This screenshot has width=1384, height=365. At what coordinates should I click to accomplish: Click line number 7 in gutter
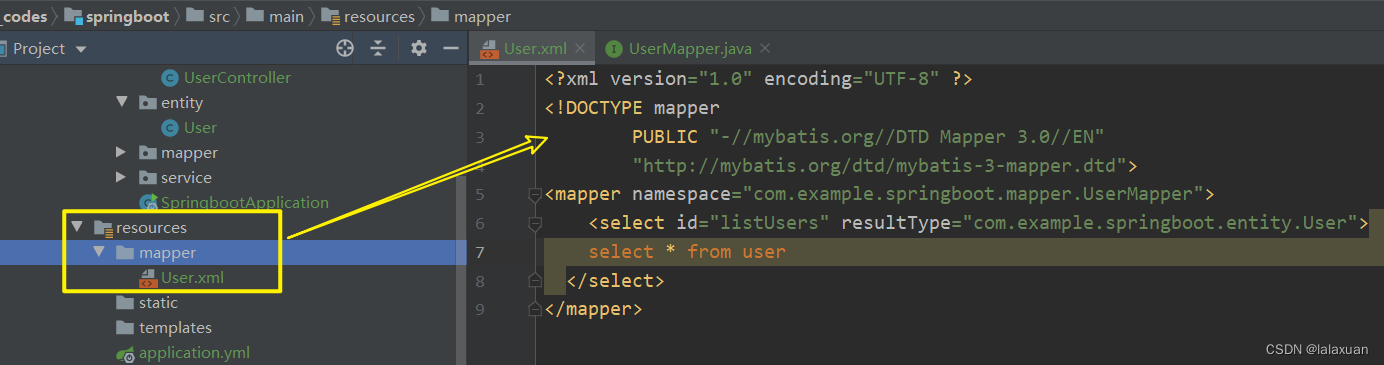(x=481, y=251)
